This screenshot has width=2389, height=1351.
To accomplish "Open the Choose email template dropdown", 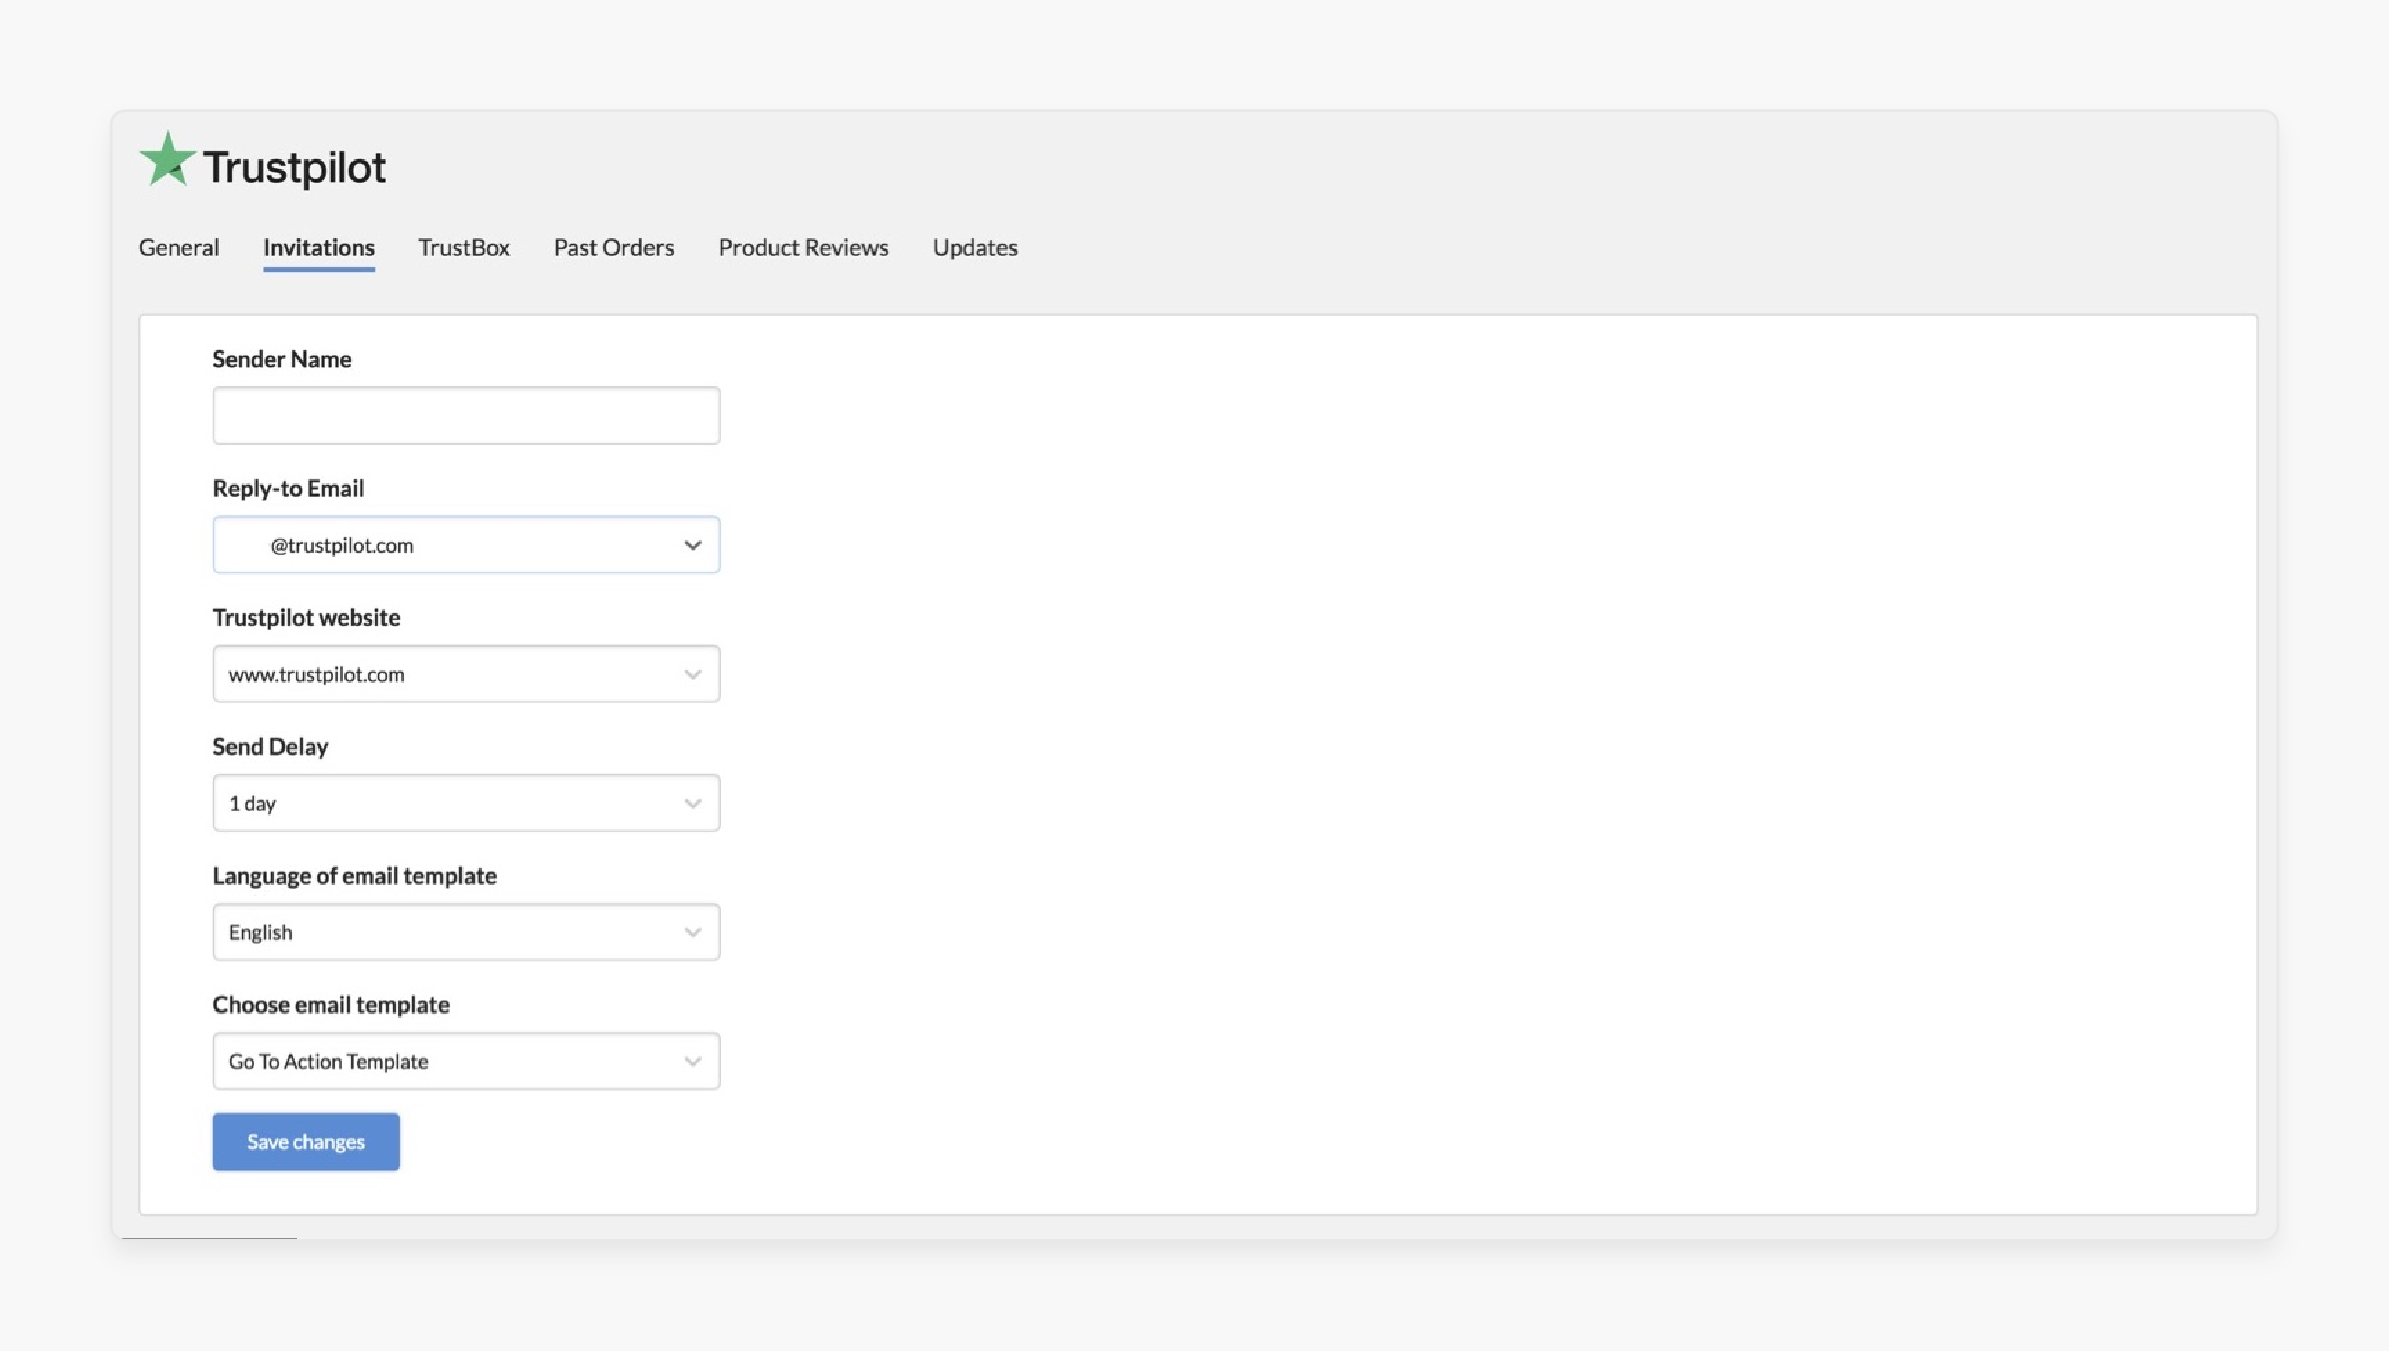I will coord(466,1061).
